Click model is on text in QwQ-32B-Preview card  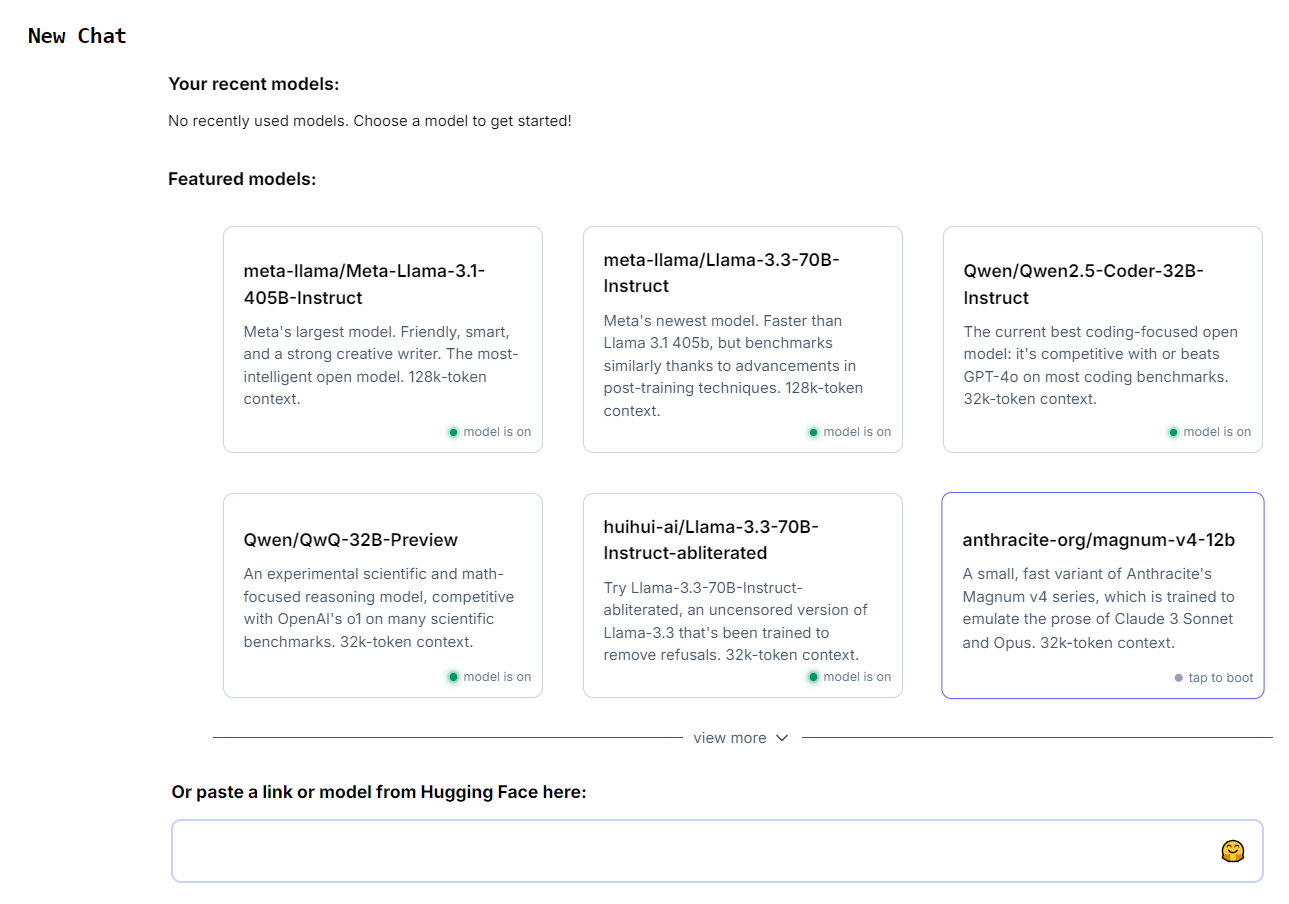[x=497, y=677]
